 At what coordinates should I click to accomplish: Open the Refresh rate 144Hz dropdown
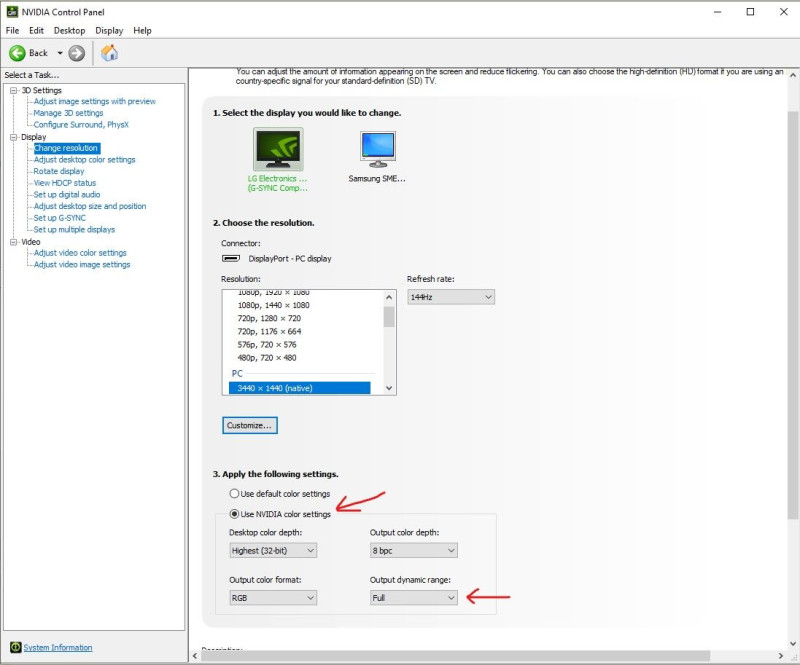(451, 297)
